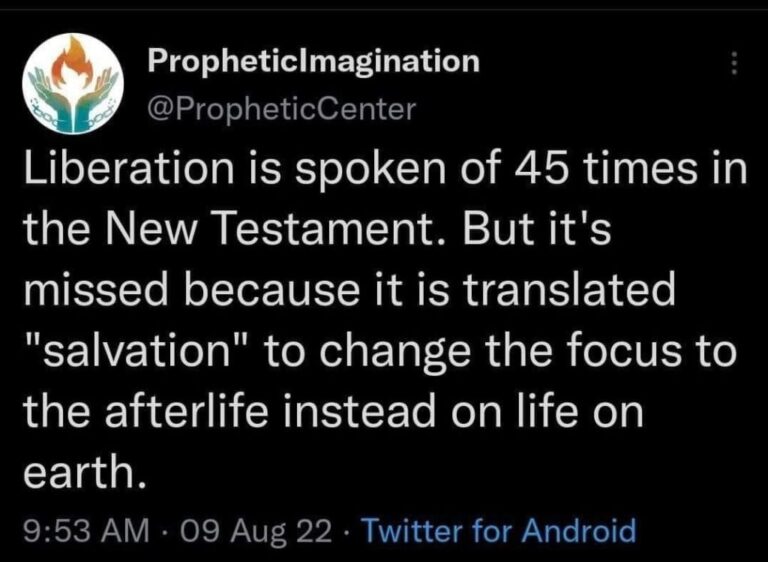Visit the @PropheticCenter handle
The image size is (768, 562).
coord(281,108)
